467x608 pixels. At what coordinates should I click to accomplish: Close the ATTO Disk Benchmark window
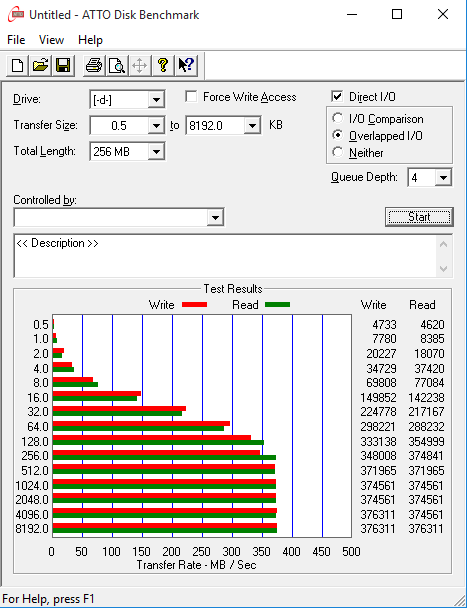[x=443, y=14]
